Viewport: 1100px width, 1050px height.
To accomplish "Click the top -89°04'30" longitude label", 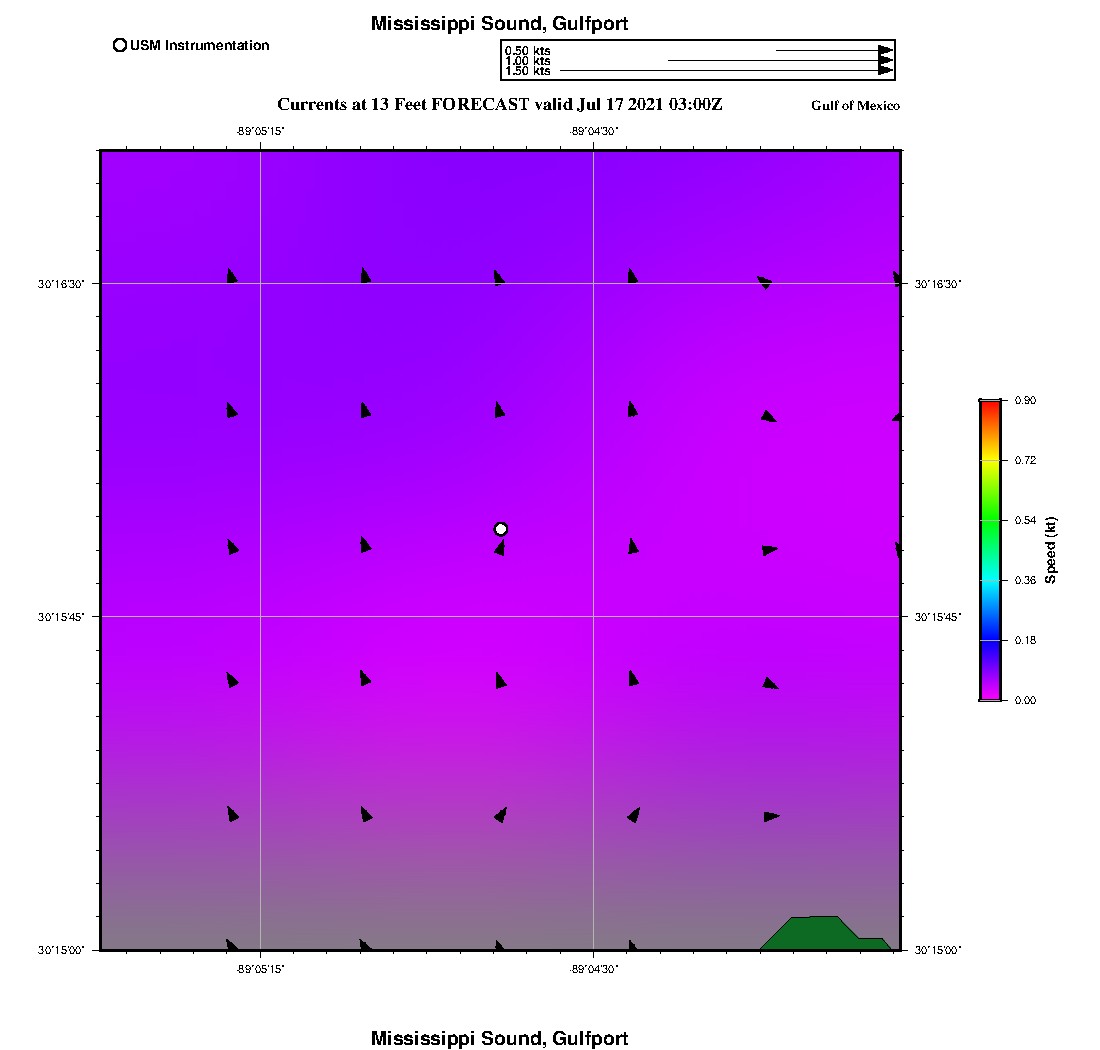I will point(594,131).
